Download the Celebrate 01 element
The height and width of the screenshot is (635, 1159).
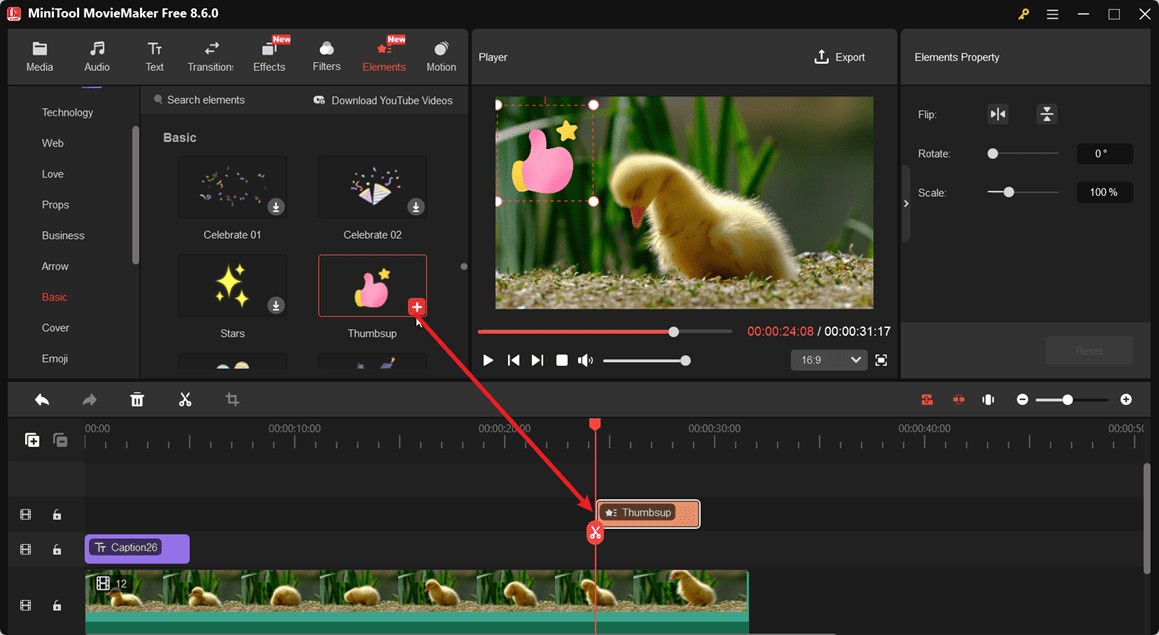click(276, 207)
